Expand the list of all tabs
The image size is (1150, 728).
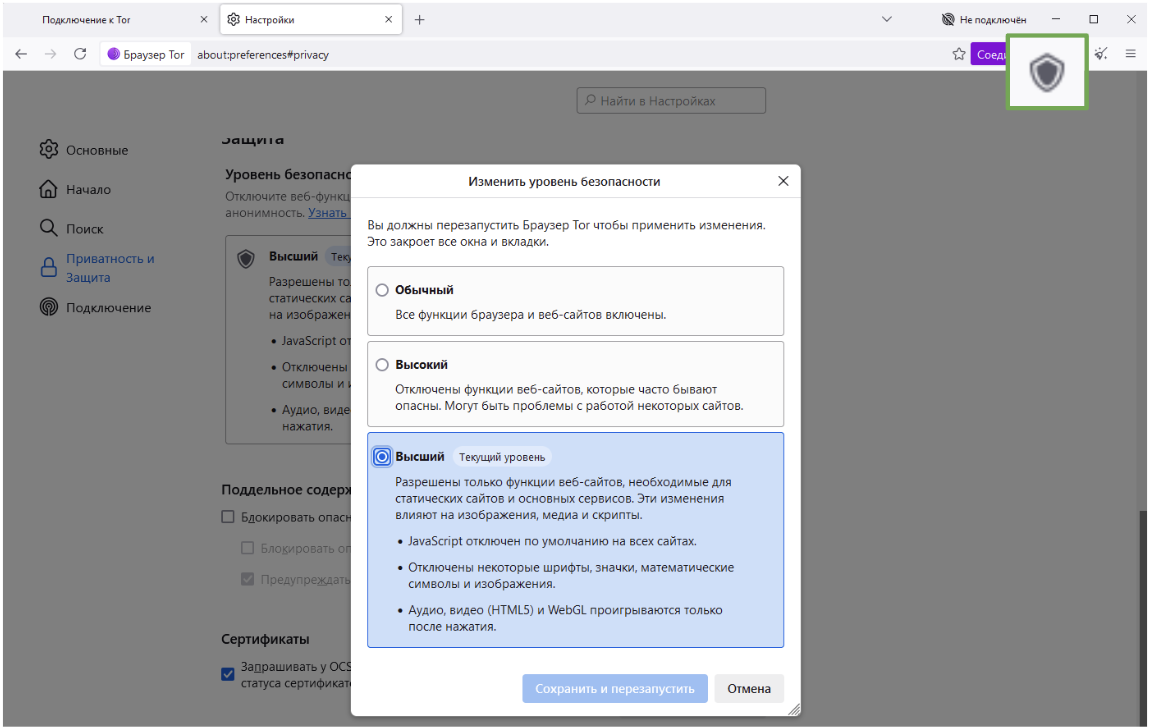point(886,19)
